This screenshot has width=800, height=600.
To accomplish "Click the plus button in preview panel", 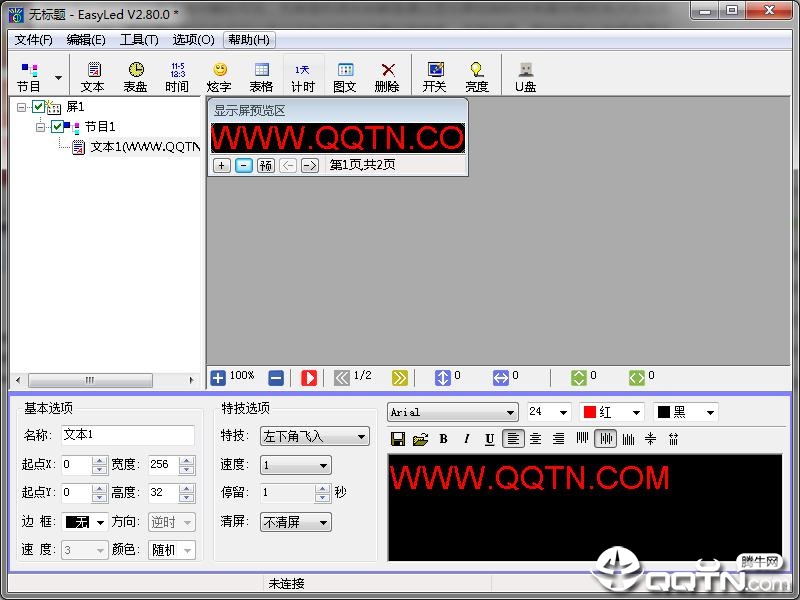I will pos(221,166).
